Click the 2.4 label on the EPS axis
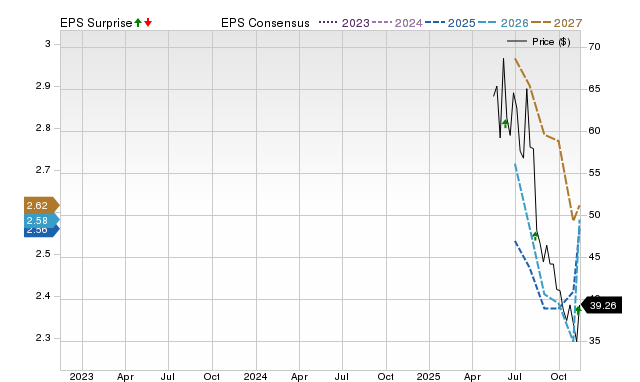Screen dimensions: 640x382 point(43,296)
